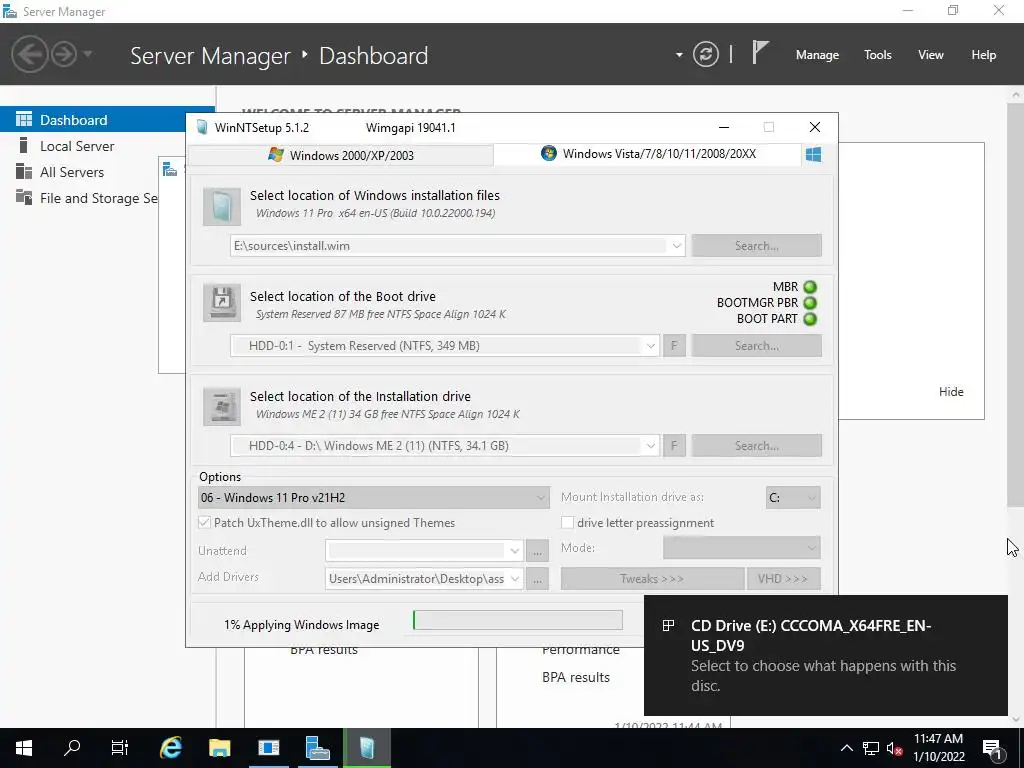Switch to Server Manager taskbar icon
This screenshot has width=1024, height=768.
(317, 748)
